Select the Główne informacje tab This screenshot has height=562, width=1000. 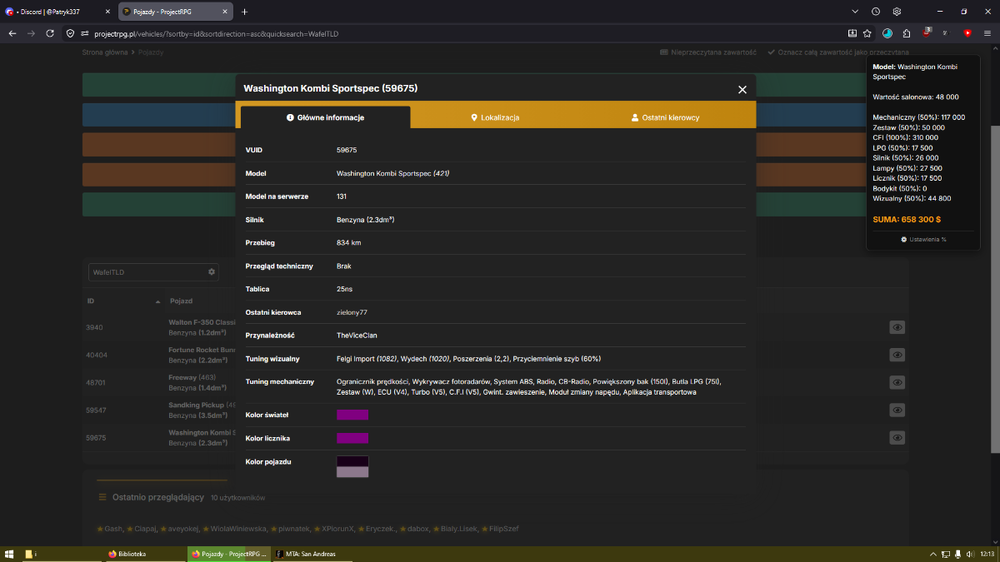(325, 117)
